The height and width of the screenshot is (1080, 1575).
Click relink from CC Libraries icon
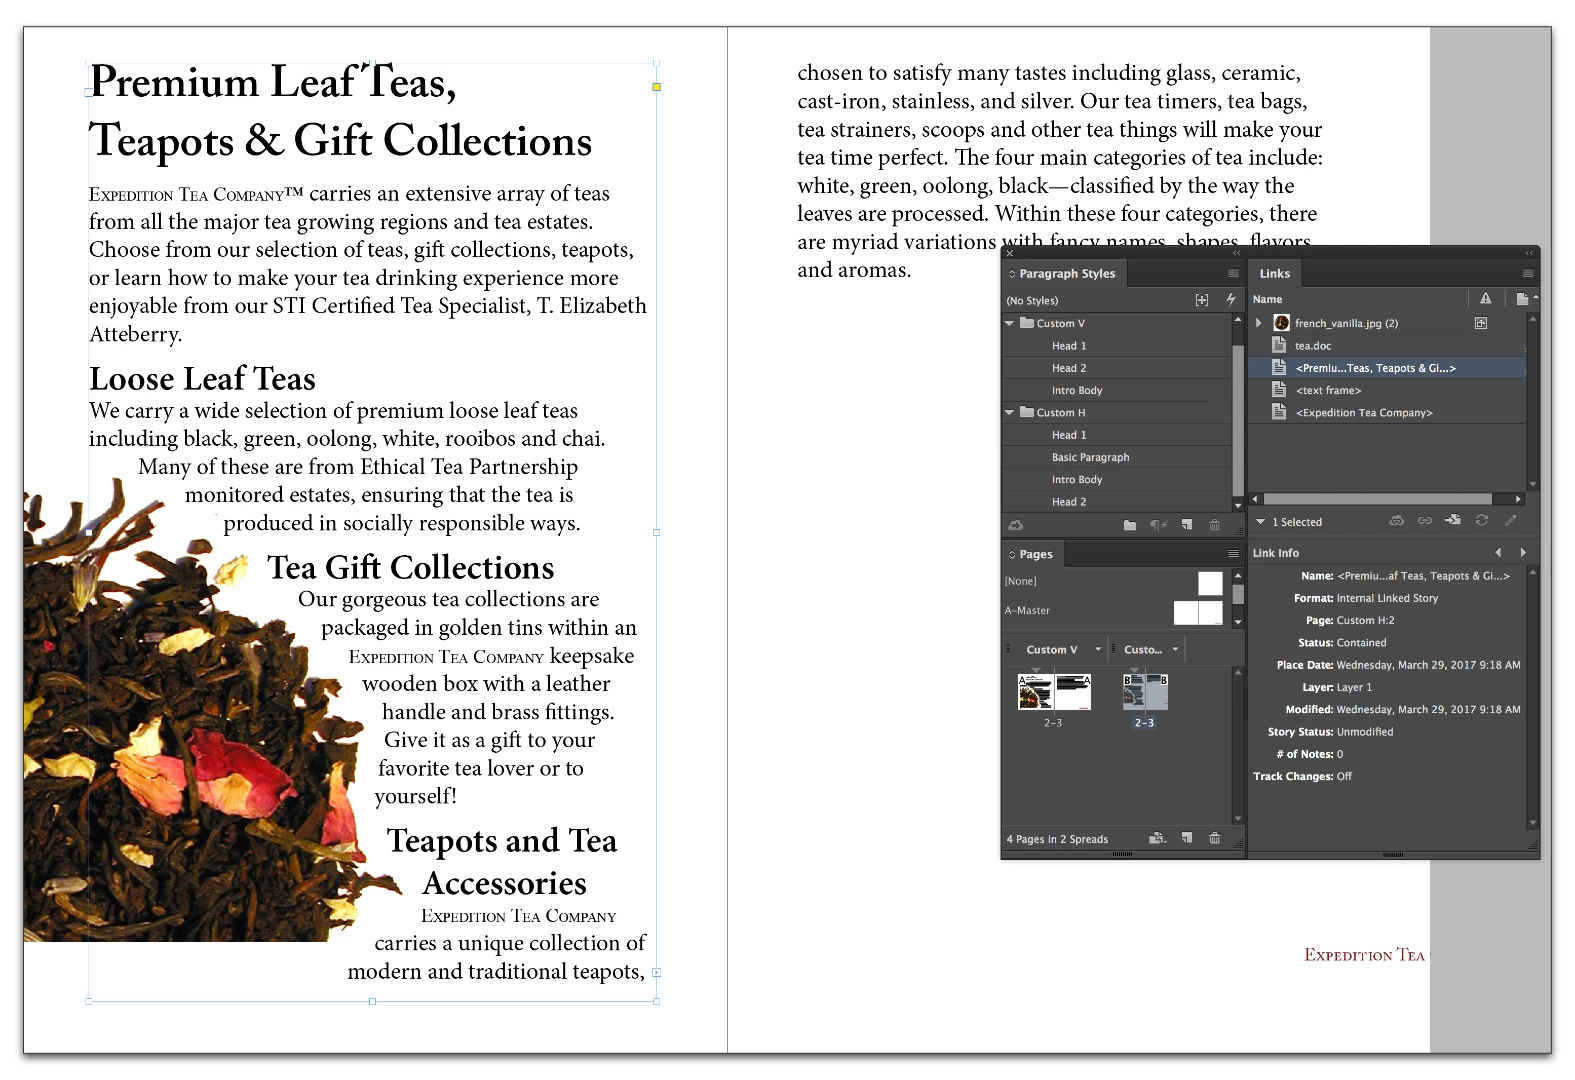click(1397, 521)
